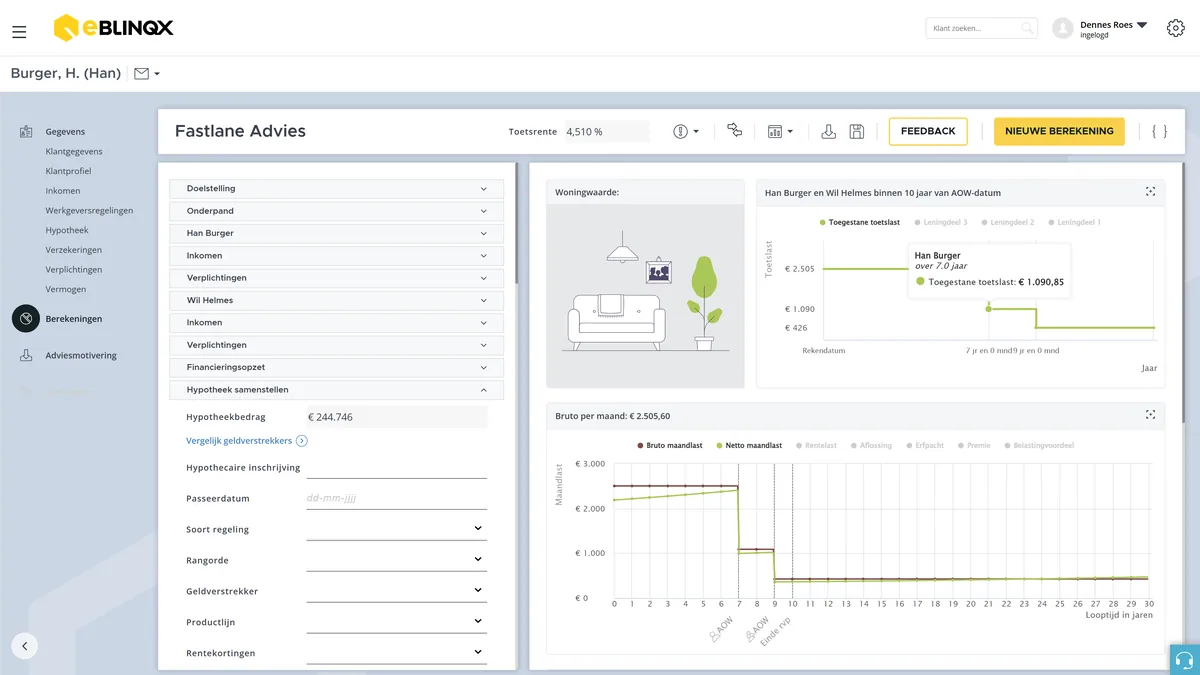Click the Gegevens sidebar icon

tap(26, 132)
